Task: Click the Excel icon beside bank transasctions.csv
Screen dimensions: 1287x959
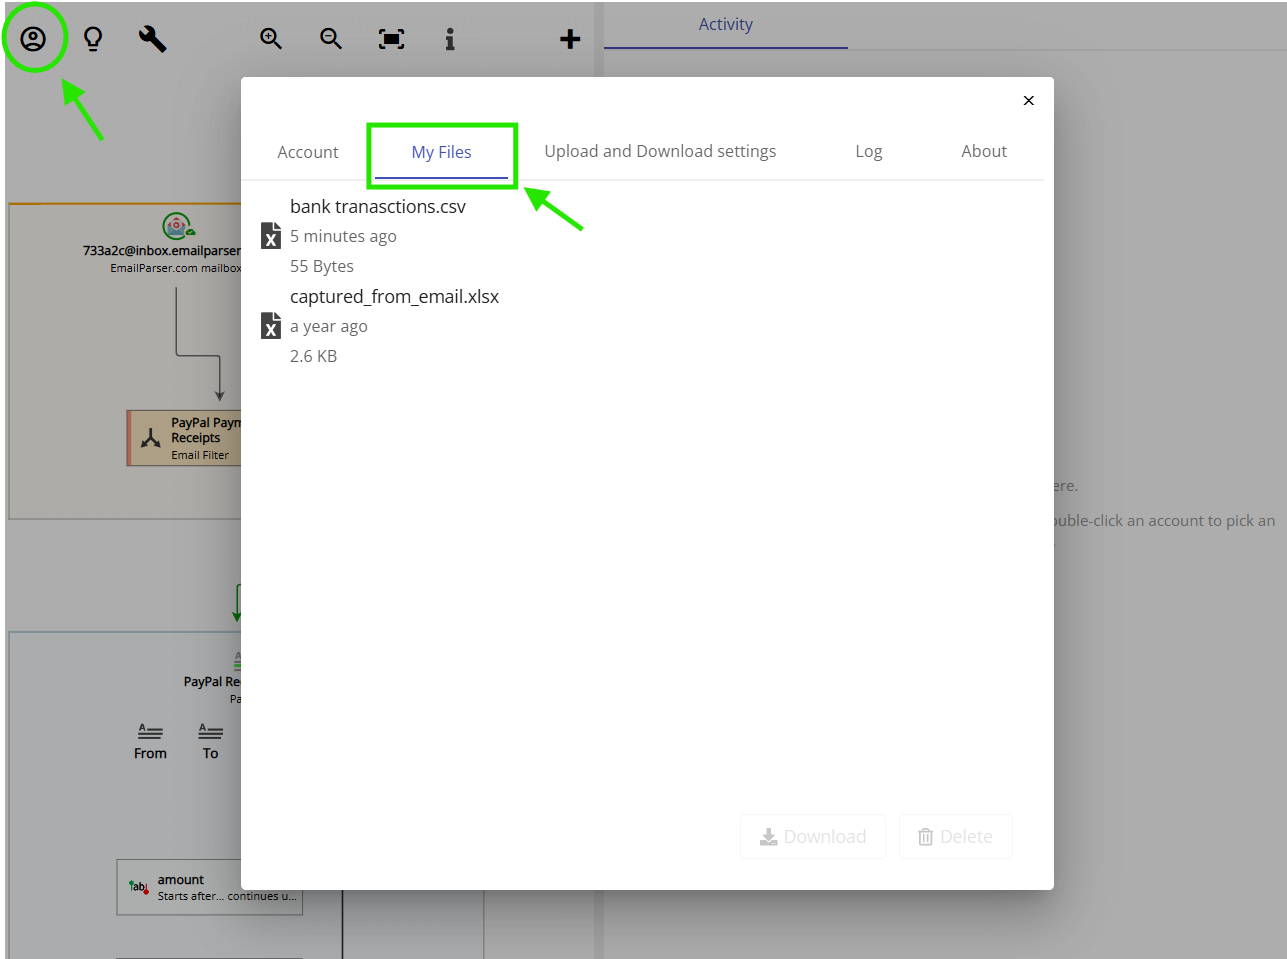Action: pyautogui.click(x=270, y=235)
